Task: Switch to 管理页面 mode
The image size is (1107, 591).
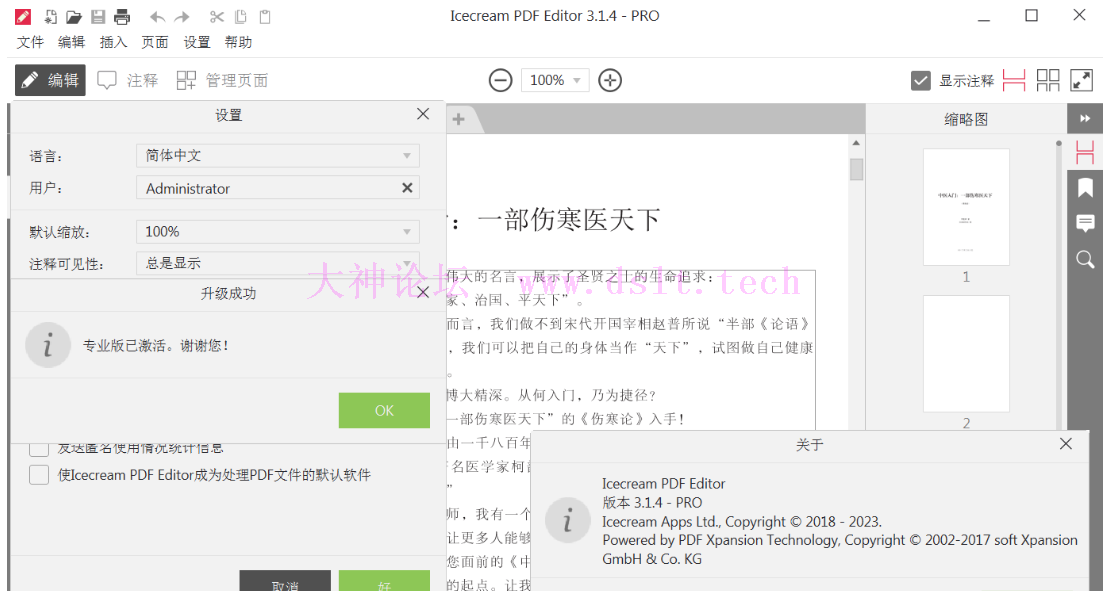Action: pos(222,80)
